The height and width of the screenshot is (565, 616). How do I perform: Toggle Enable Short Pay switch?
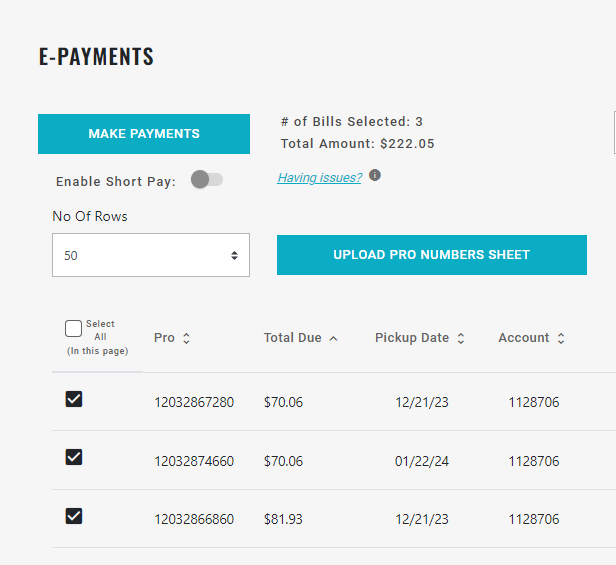(207, 180)
